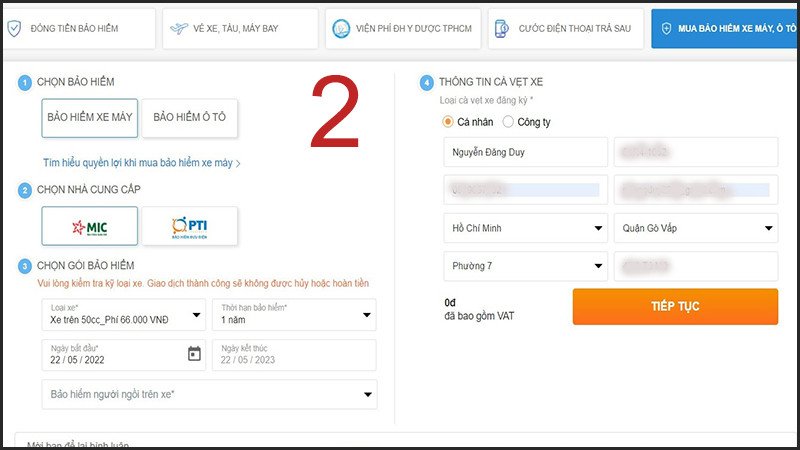
Task: Open the Thời hạn bảo hiểm dropdown
Action: [294, 314]
